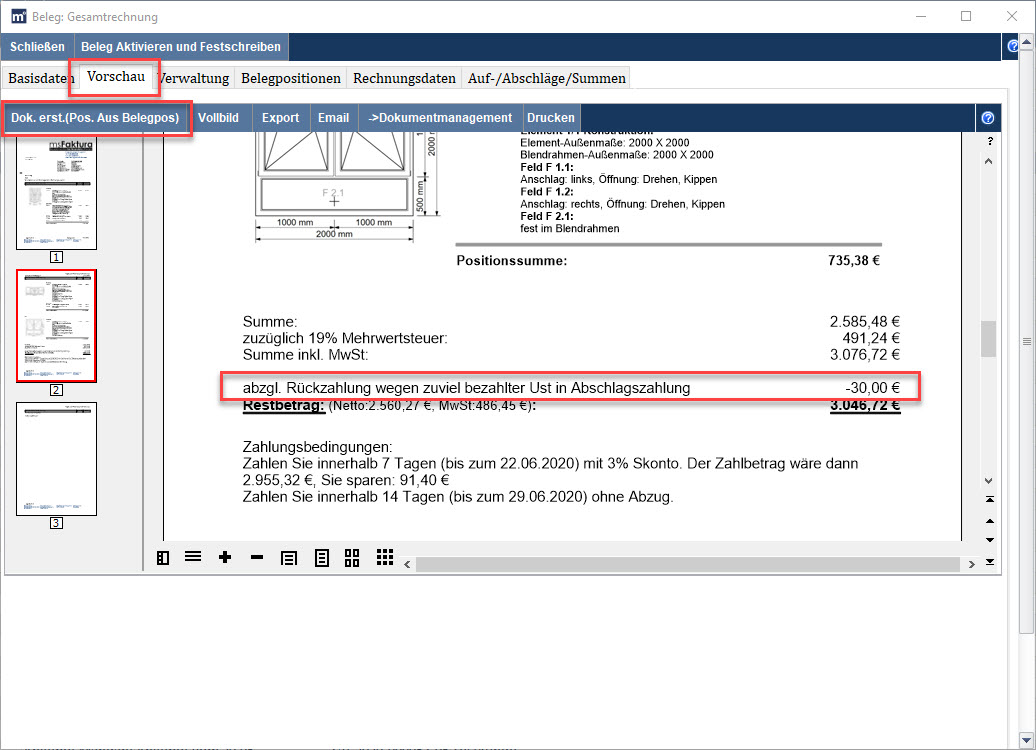Open help icon in preview toolbar

coord(988,118)
